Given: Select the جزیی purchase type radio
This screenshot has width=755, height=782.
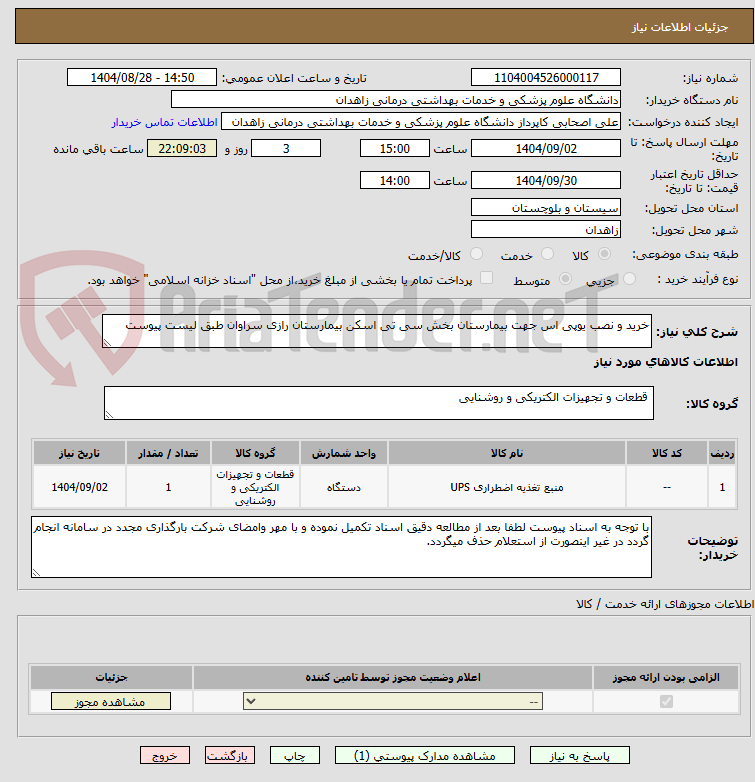Looking at the screenshot, I should (629, 279).
